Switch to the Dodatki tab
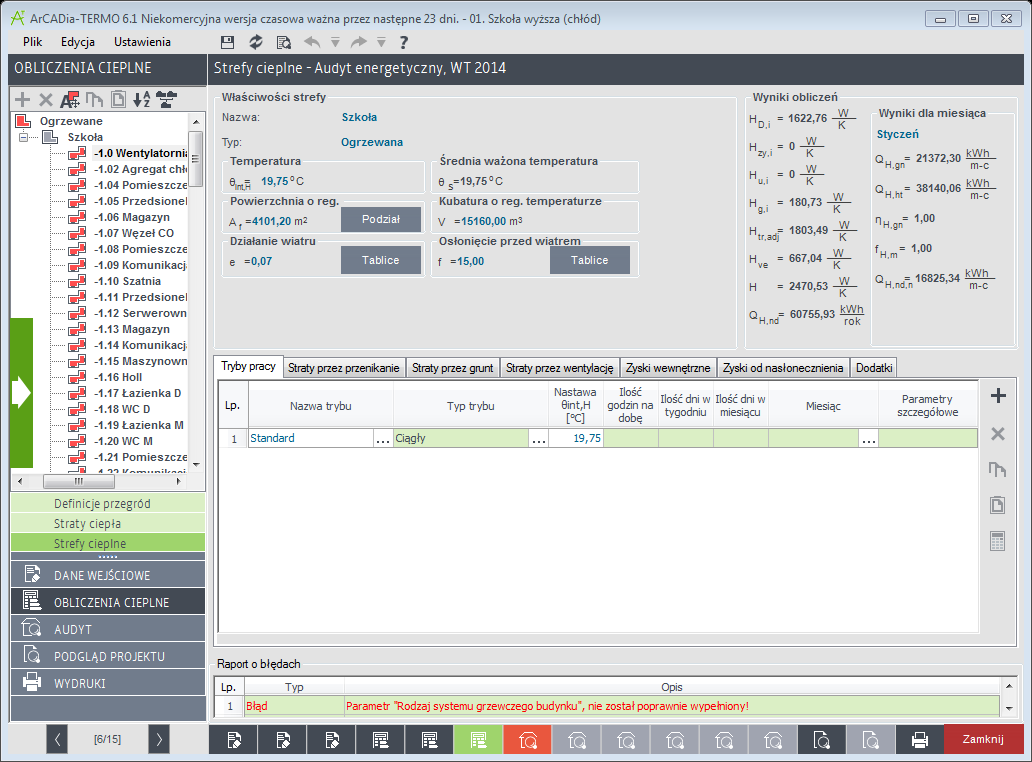 [874, 368]
